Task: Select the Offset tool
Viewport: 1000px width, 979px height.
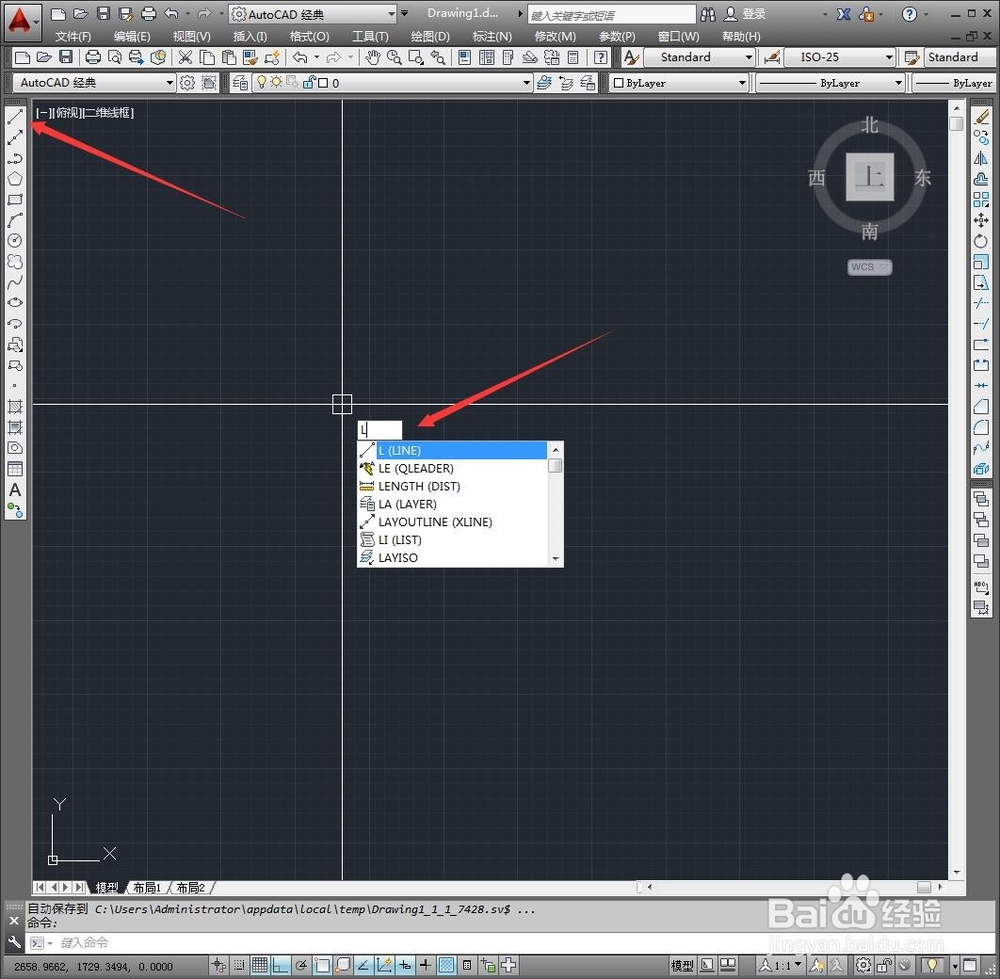Action: (x=981, y=179)
